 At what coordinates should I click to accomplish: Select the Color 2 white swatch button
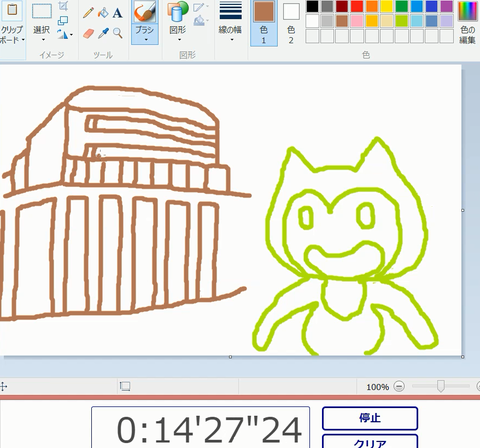point(291,12)
